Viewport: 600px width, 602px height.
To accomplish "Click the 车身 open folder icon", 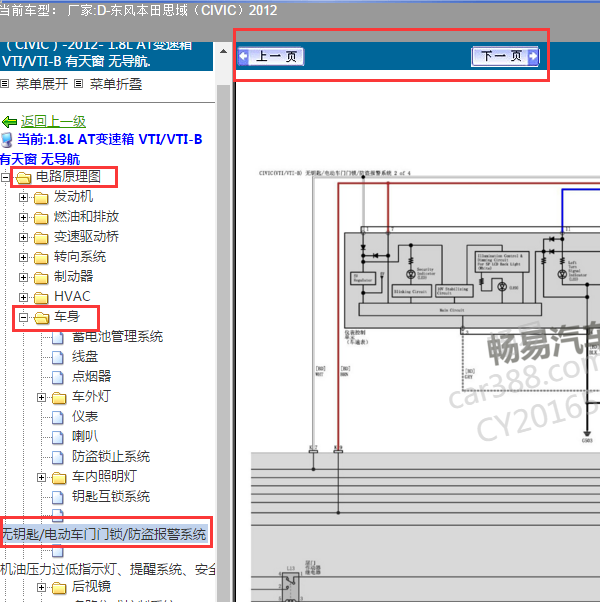I will pyautogui.click(x=41, y=318).
